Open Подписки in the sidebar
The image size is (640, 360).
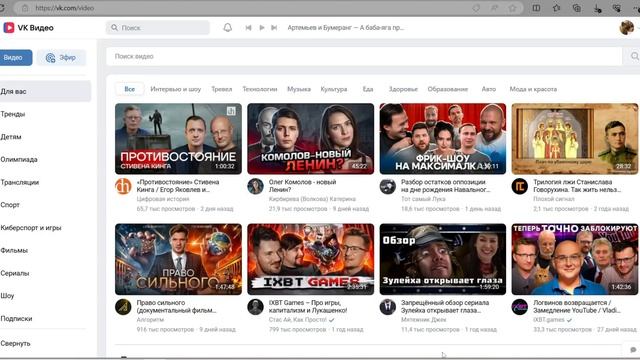click(16, 318)
